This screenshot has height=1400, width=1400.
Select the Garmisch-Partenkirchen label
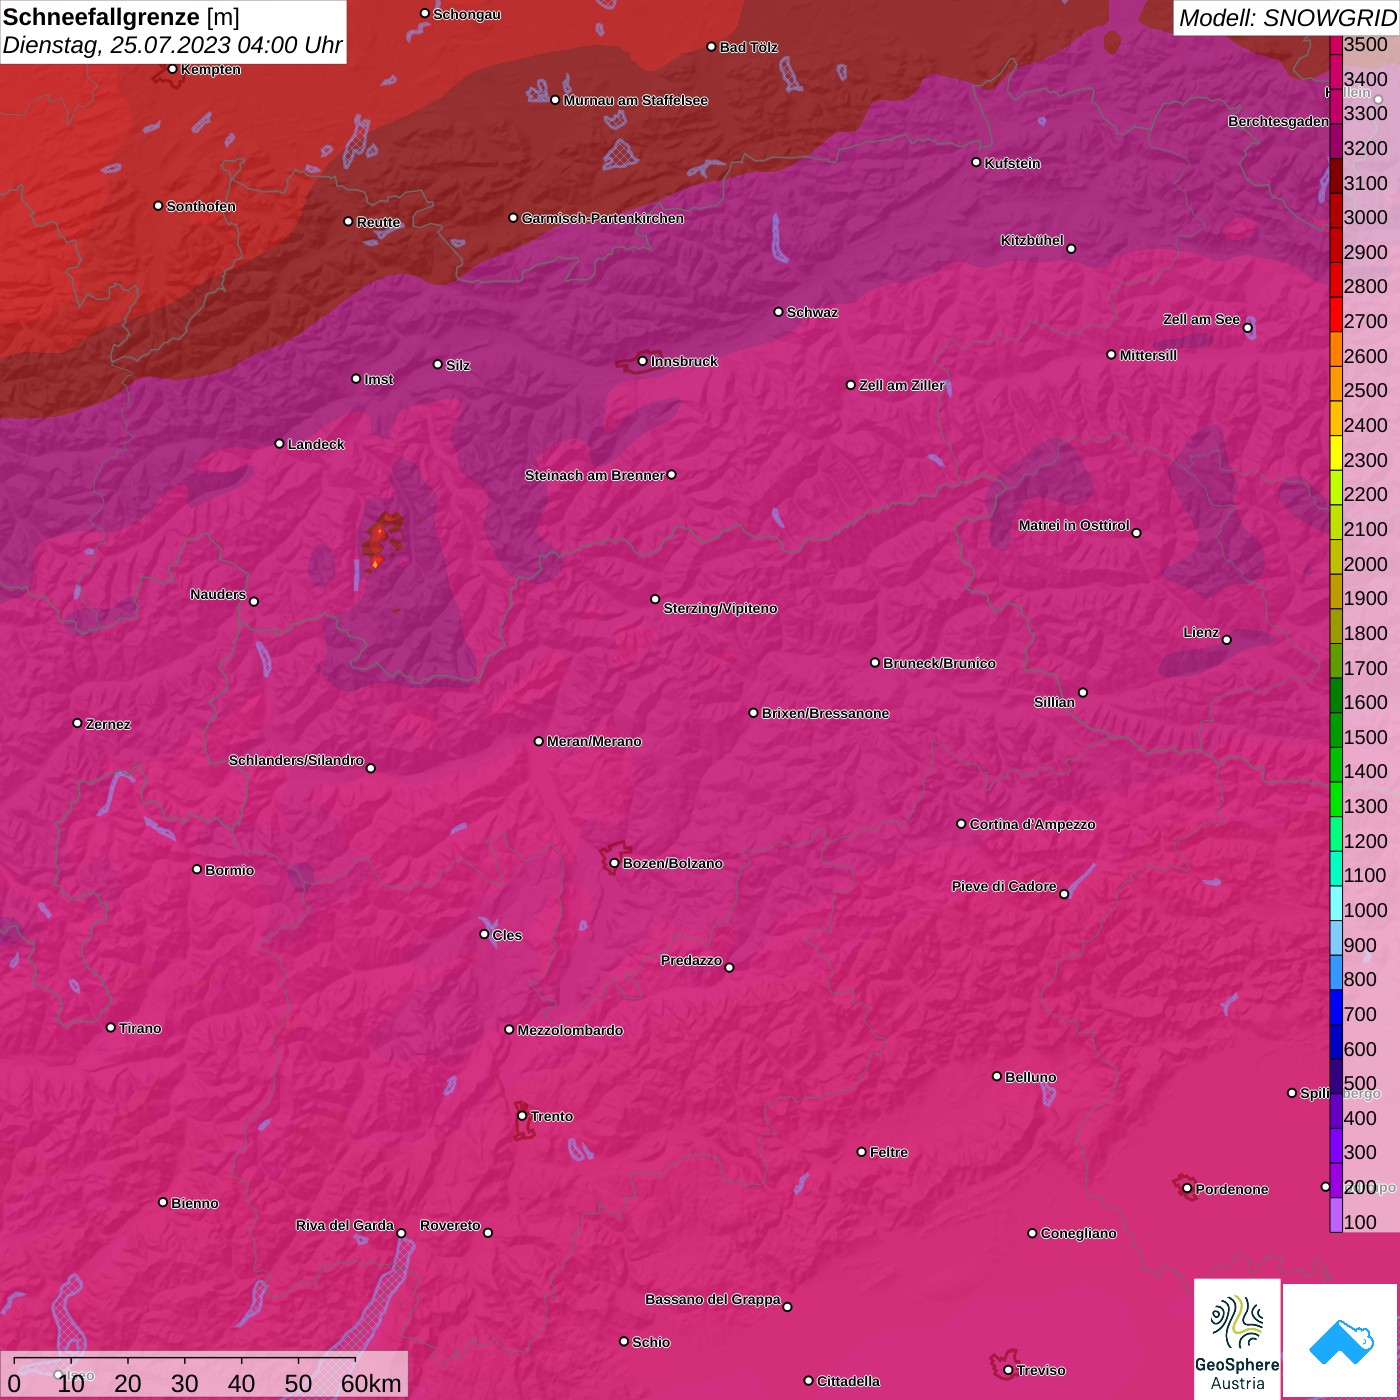603,218
